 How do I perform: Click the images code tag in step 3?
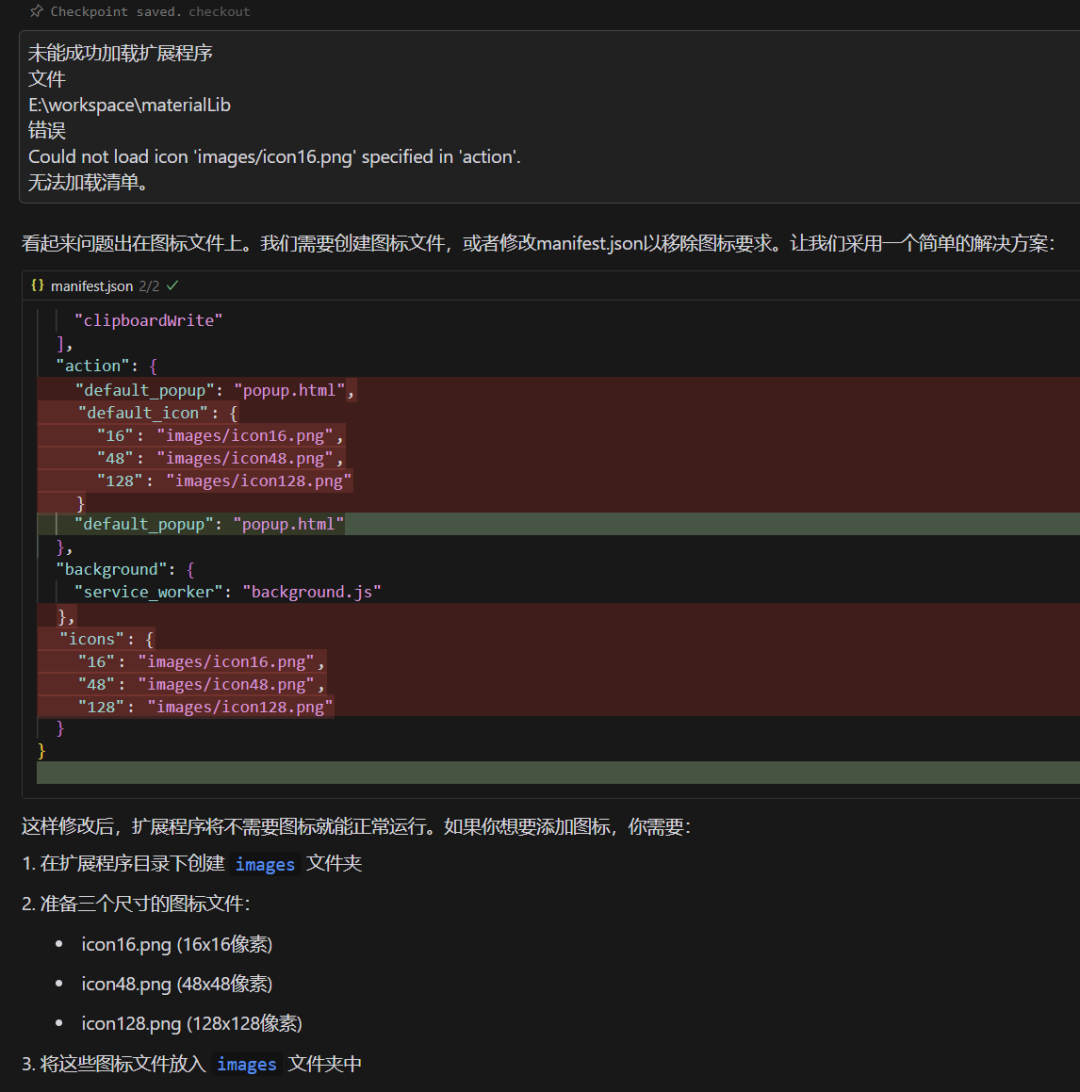(246, 1064)
